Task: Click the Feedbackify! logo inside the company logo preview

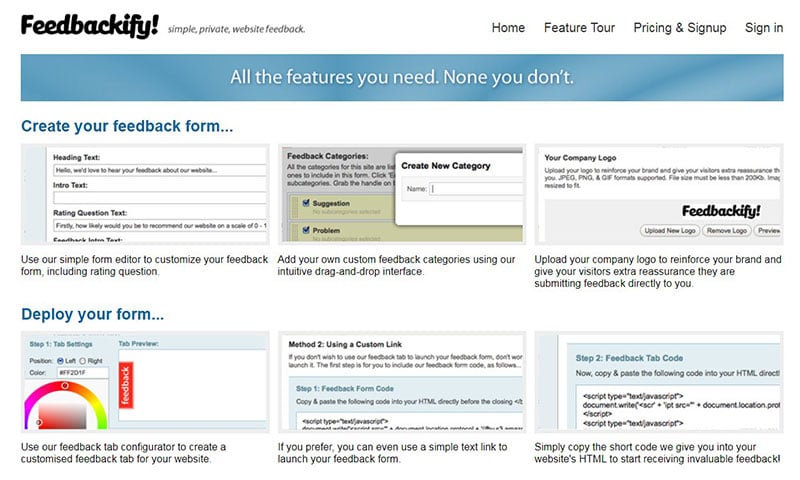Action: pos(721,211)
